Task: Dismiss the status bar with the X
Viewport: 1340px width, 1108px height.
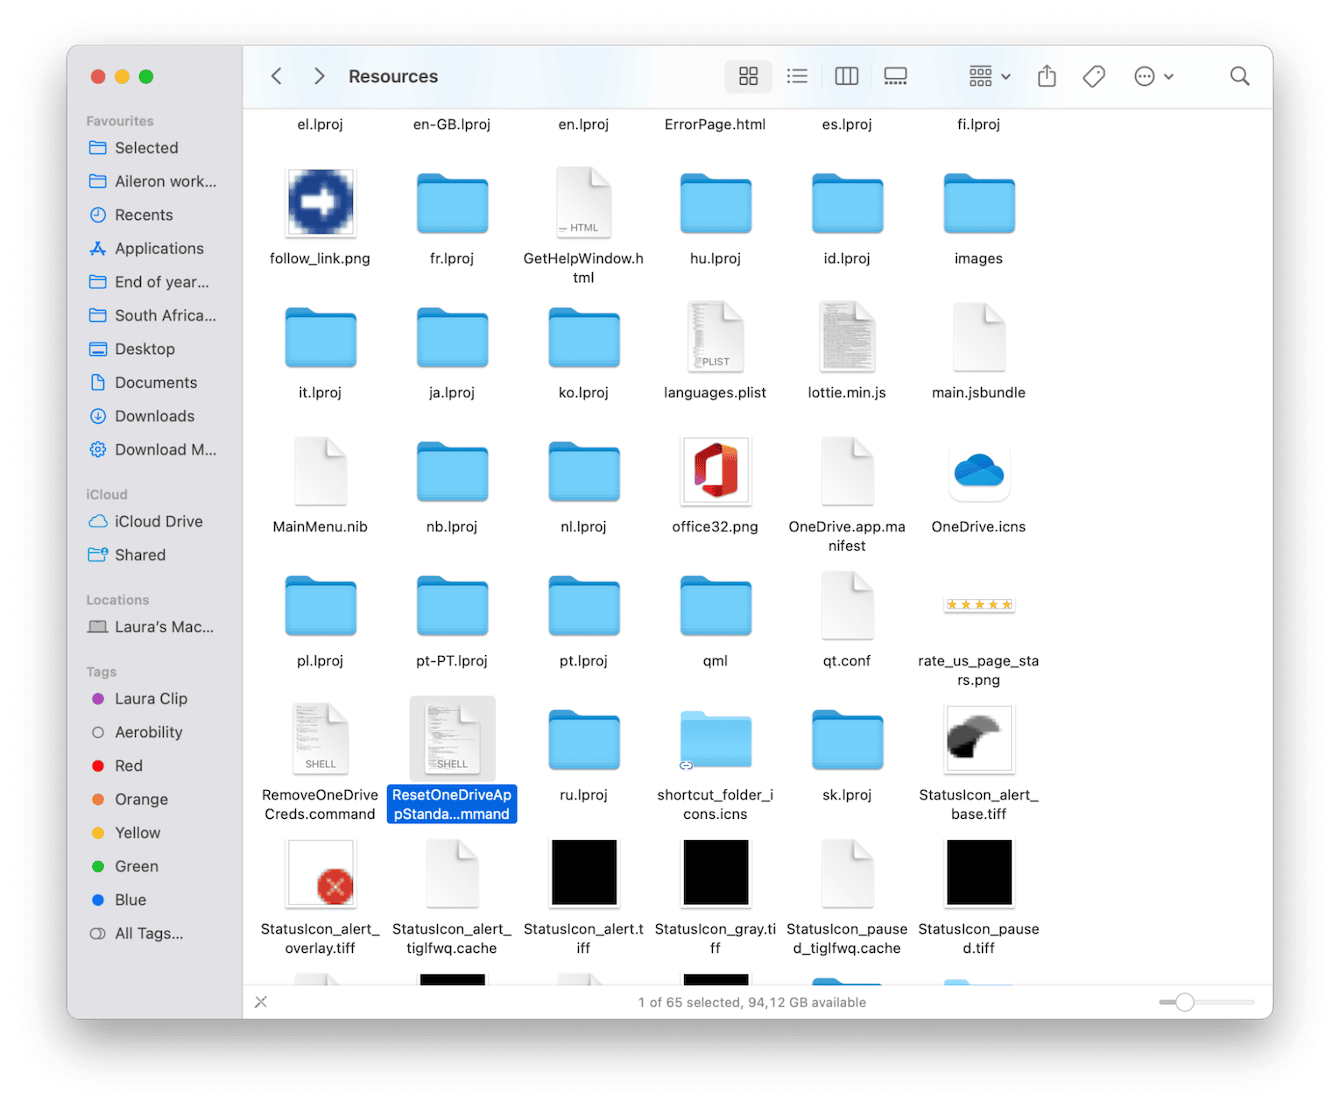Action: pos(261,1001)
